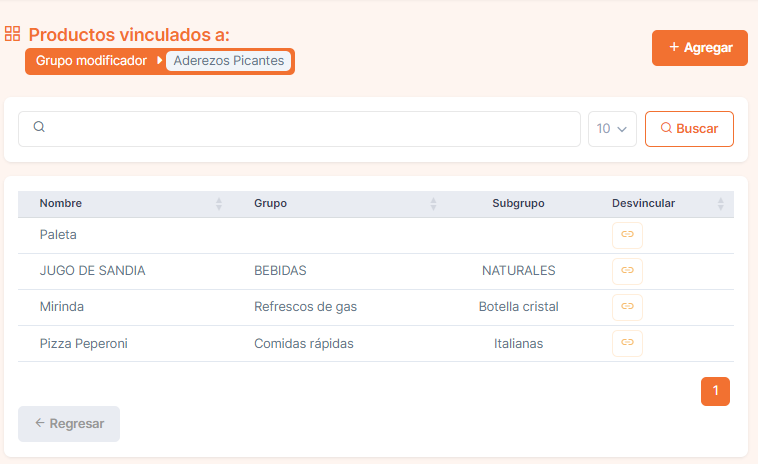Unlink the Paleta product
Image resolution: width=758 pixels, height=464 pixels.
click(x=627, y=235)
